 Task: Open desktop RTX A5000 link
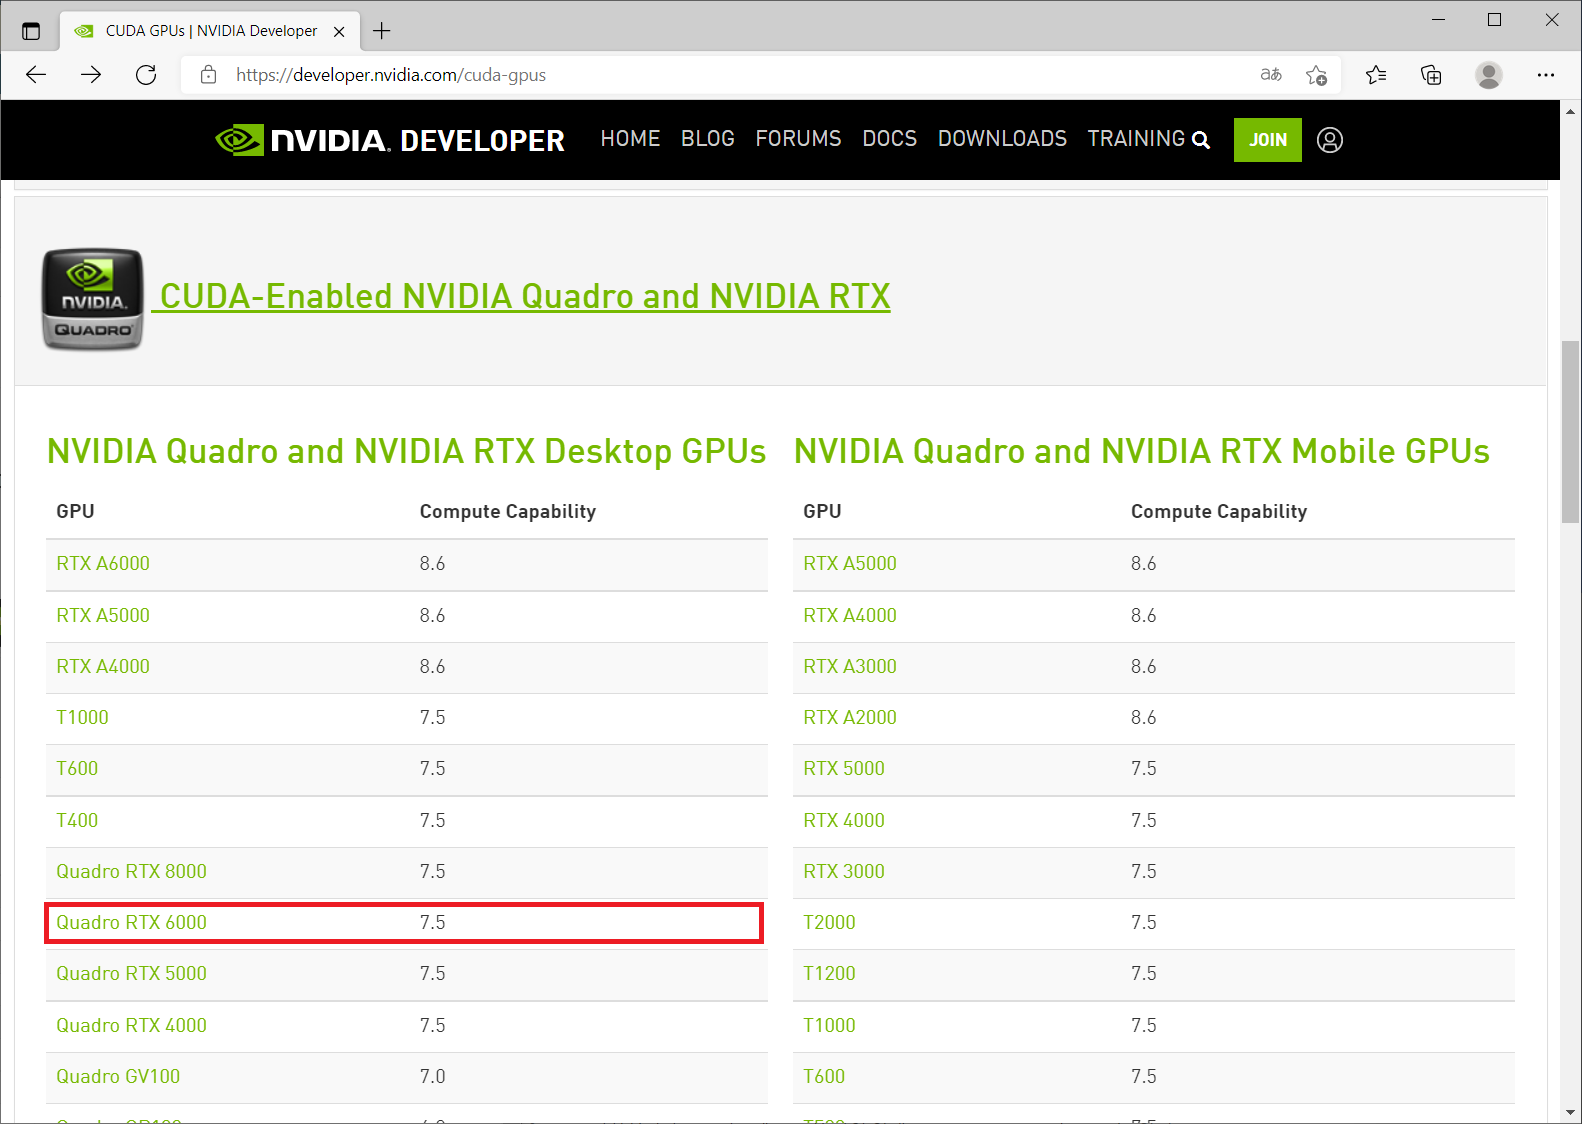tap(103, 615)
